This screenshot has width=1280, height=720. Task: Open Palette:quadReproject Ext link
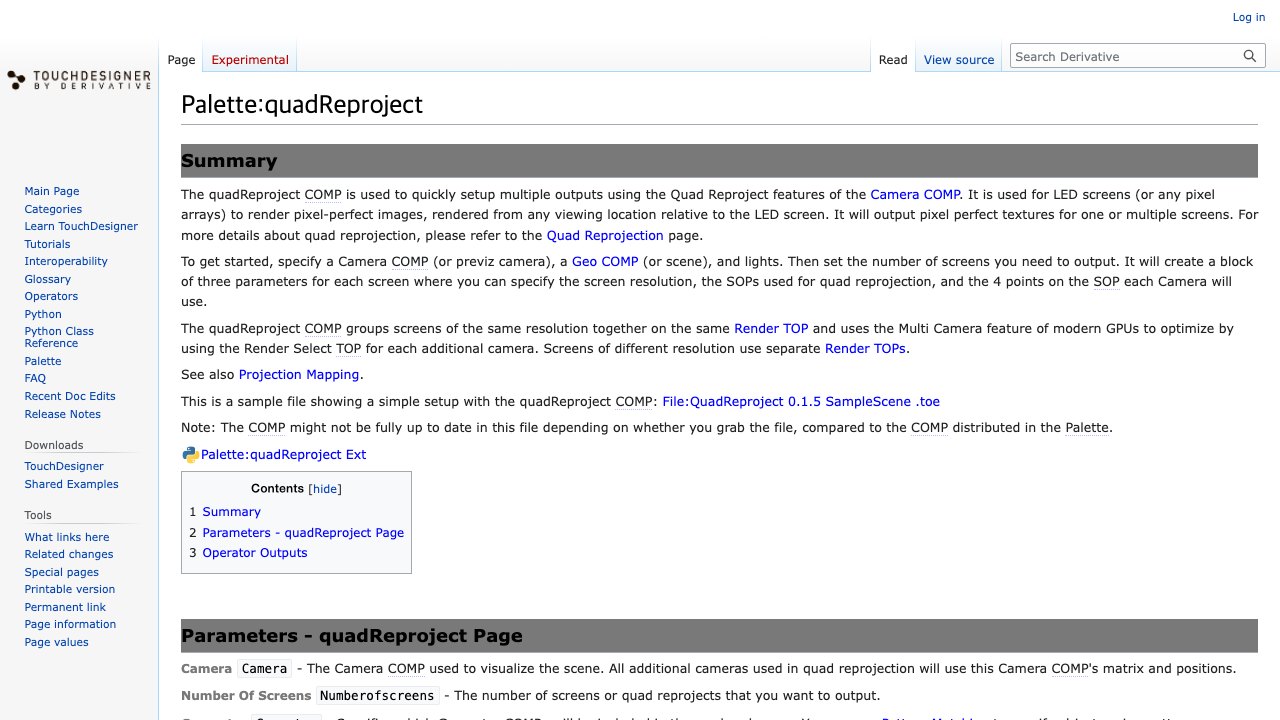tap(283, 455)
